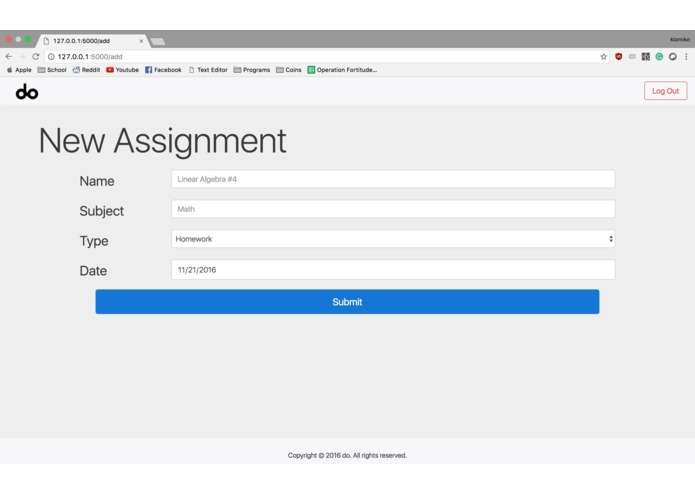Submit the new assignment form
This screenshot has width=695, height=494.
347,302
